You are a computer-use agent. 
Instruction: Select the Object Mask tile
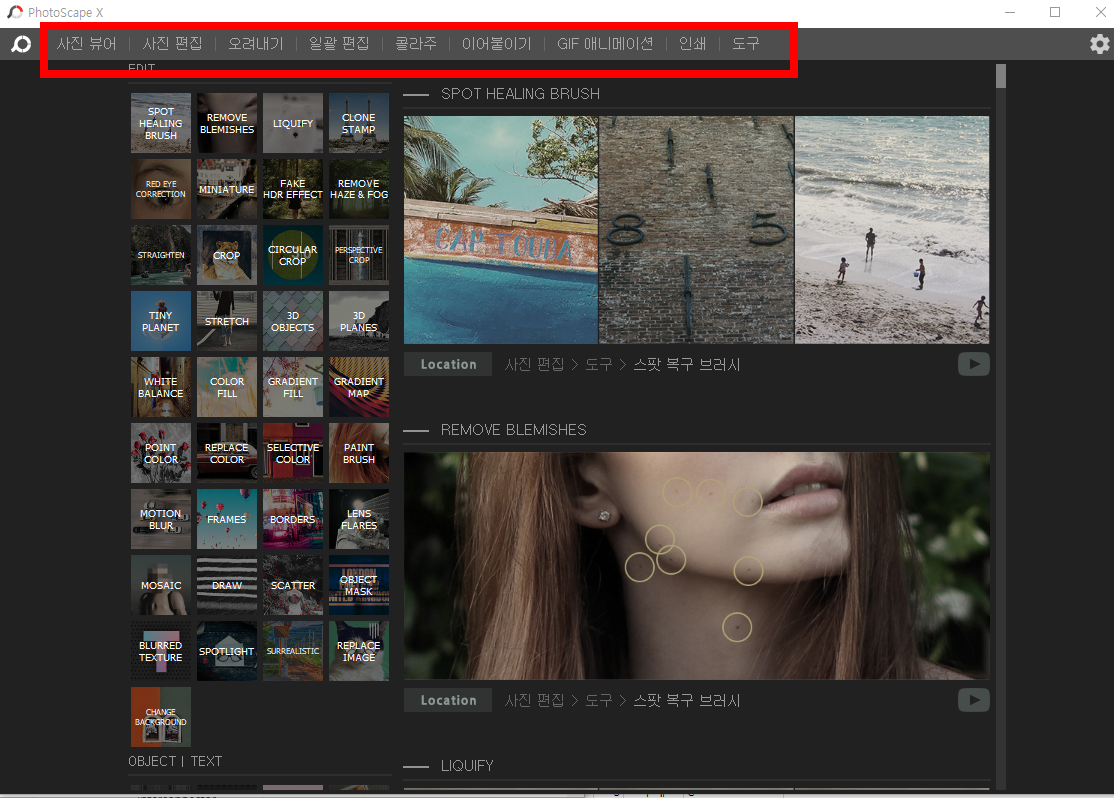[359, 586]
